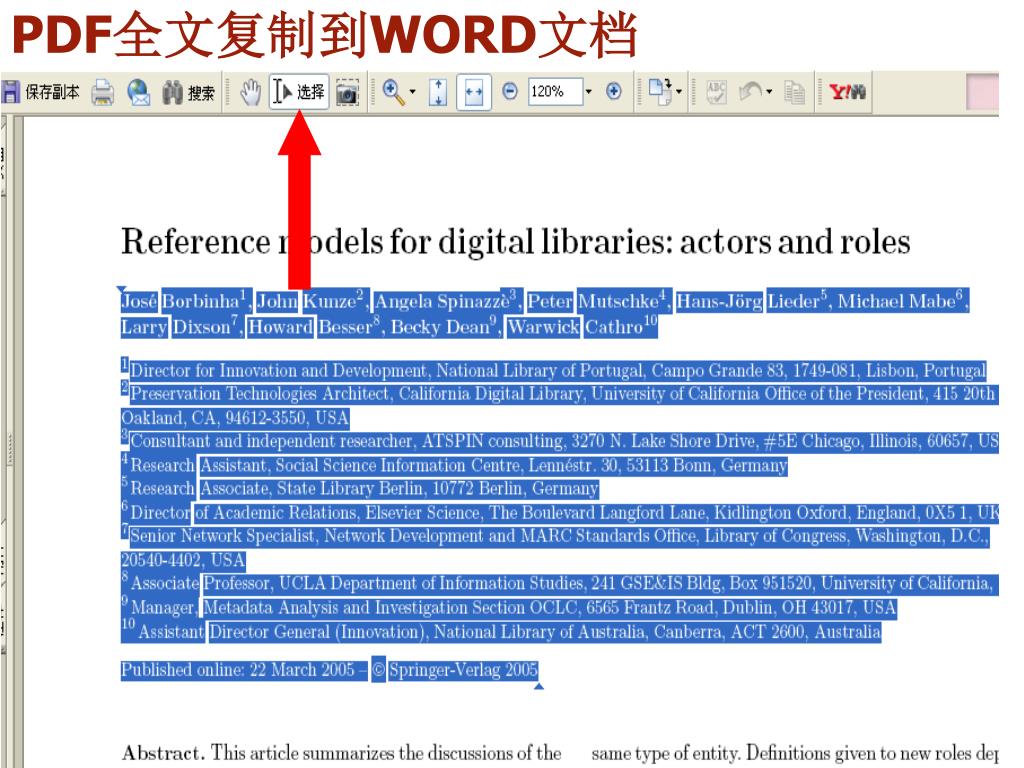Screen dimensions: 1024x768
Task: Click the Zoom In magnifier tool
Action: 392,91
